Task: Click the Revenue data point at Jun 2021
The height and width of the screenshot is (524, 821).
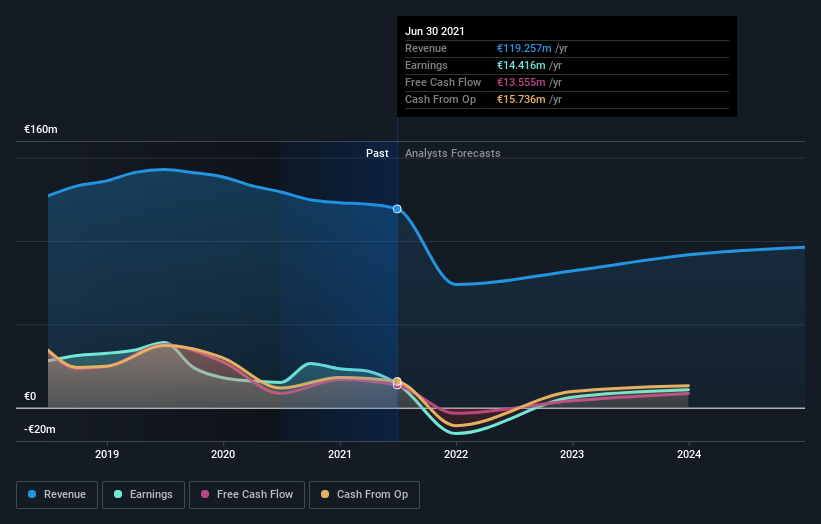Action: [x=397, y=209]
